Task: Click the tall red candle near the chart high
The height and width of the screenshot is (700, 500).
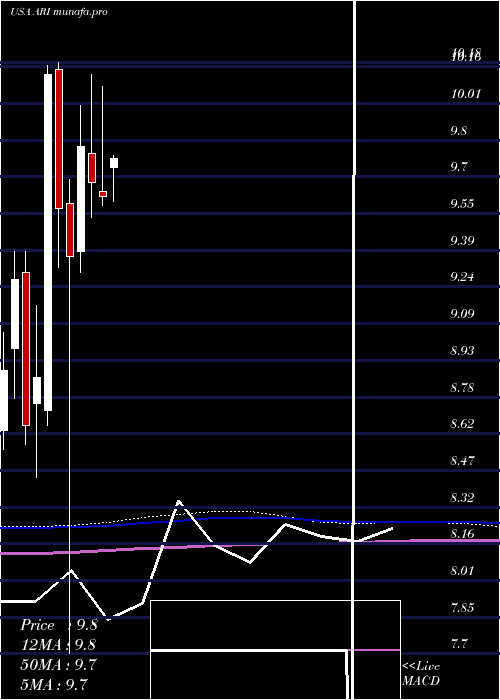Action: click(59, 139)
